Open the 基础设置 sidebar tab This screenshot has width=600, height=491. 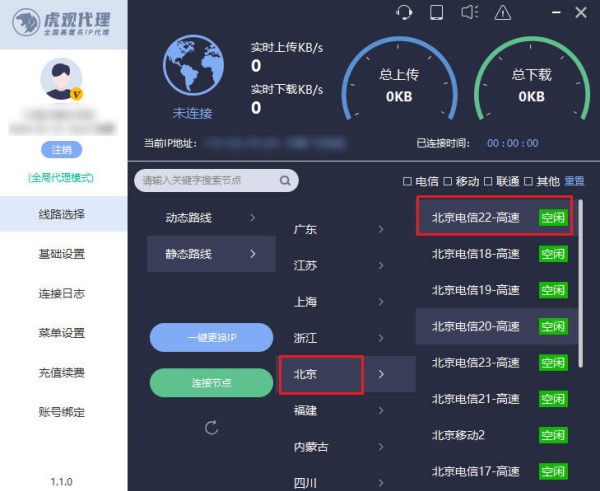tap(64, 254)
